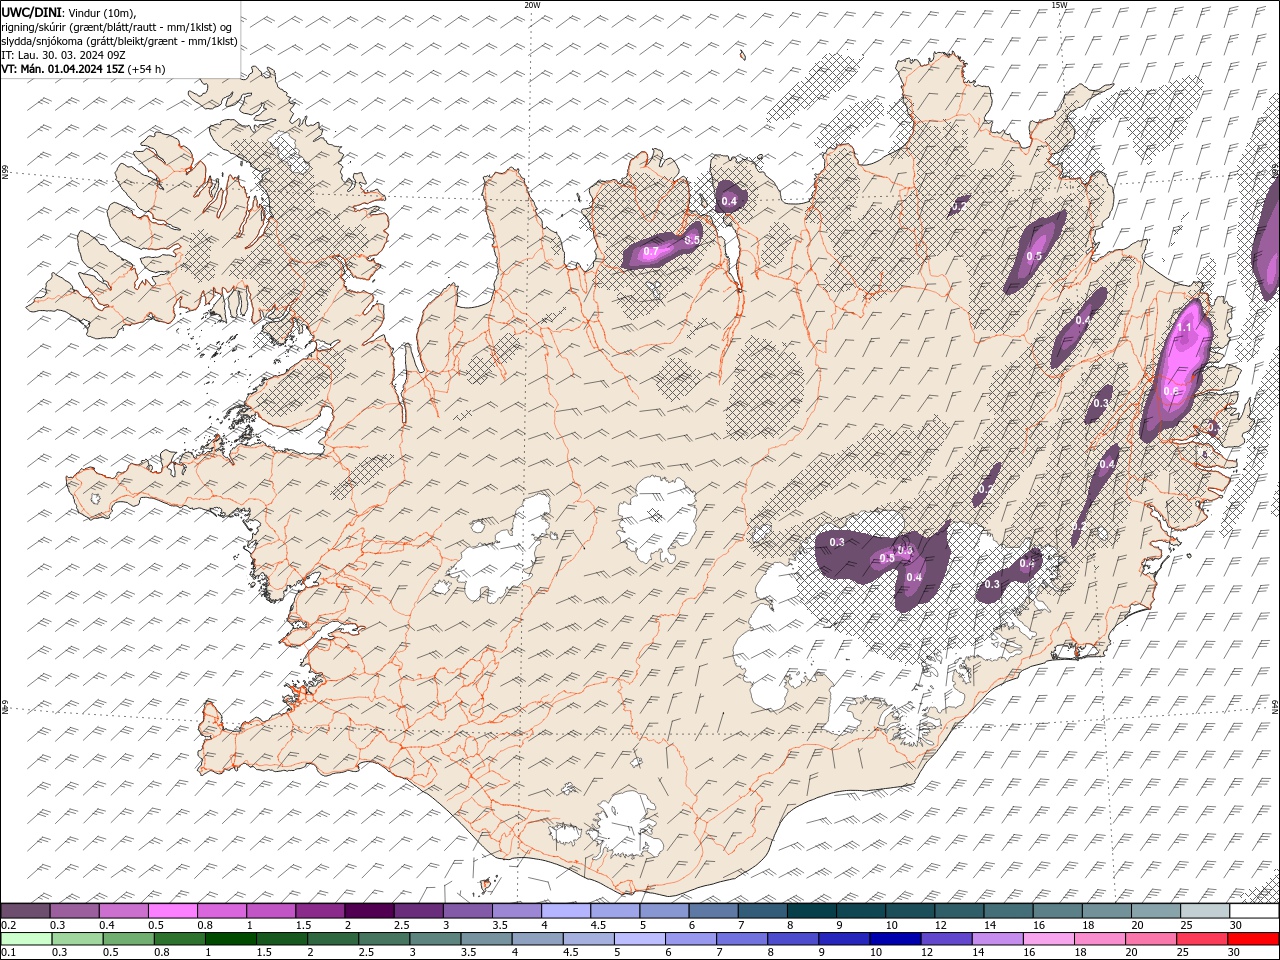
Task: Pick the darkest green 1 swatch in bottom legend row
Action: tap(230, 938)
